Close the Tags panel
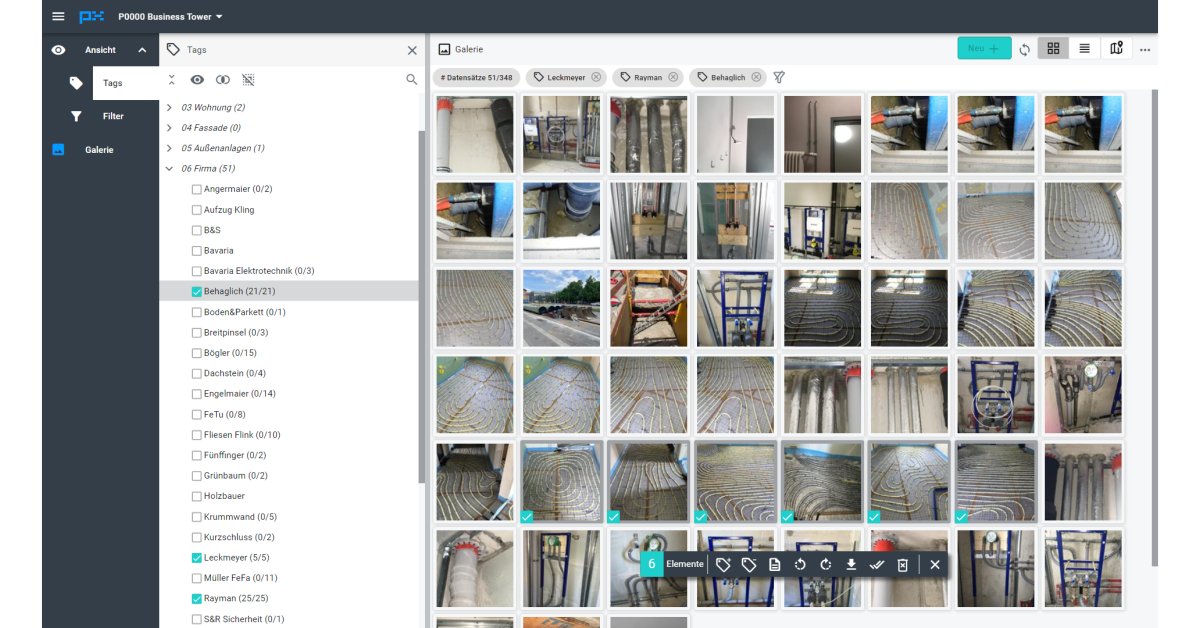 (x=412, y=50)
